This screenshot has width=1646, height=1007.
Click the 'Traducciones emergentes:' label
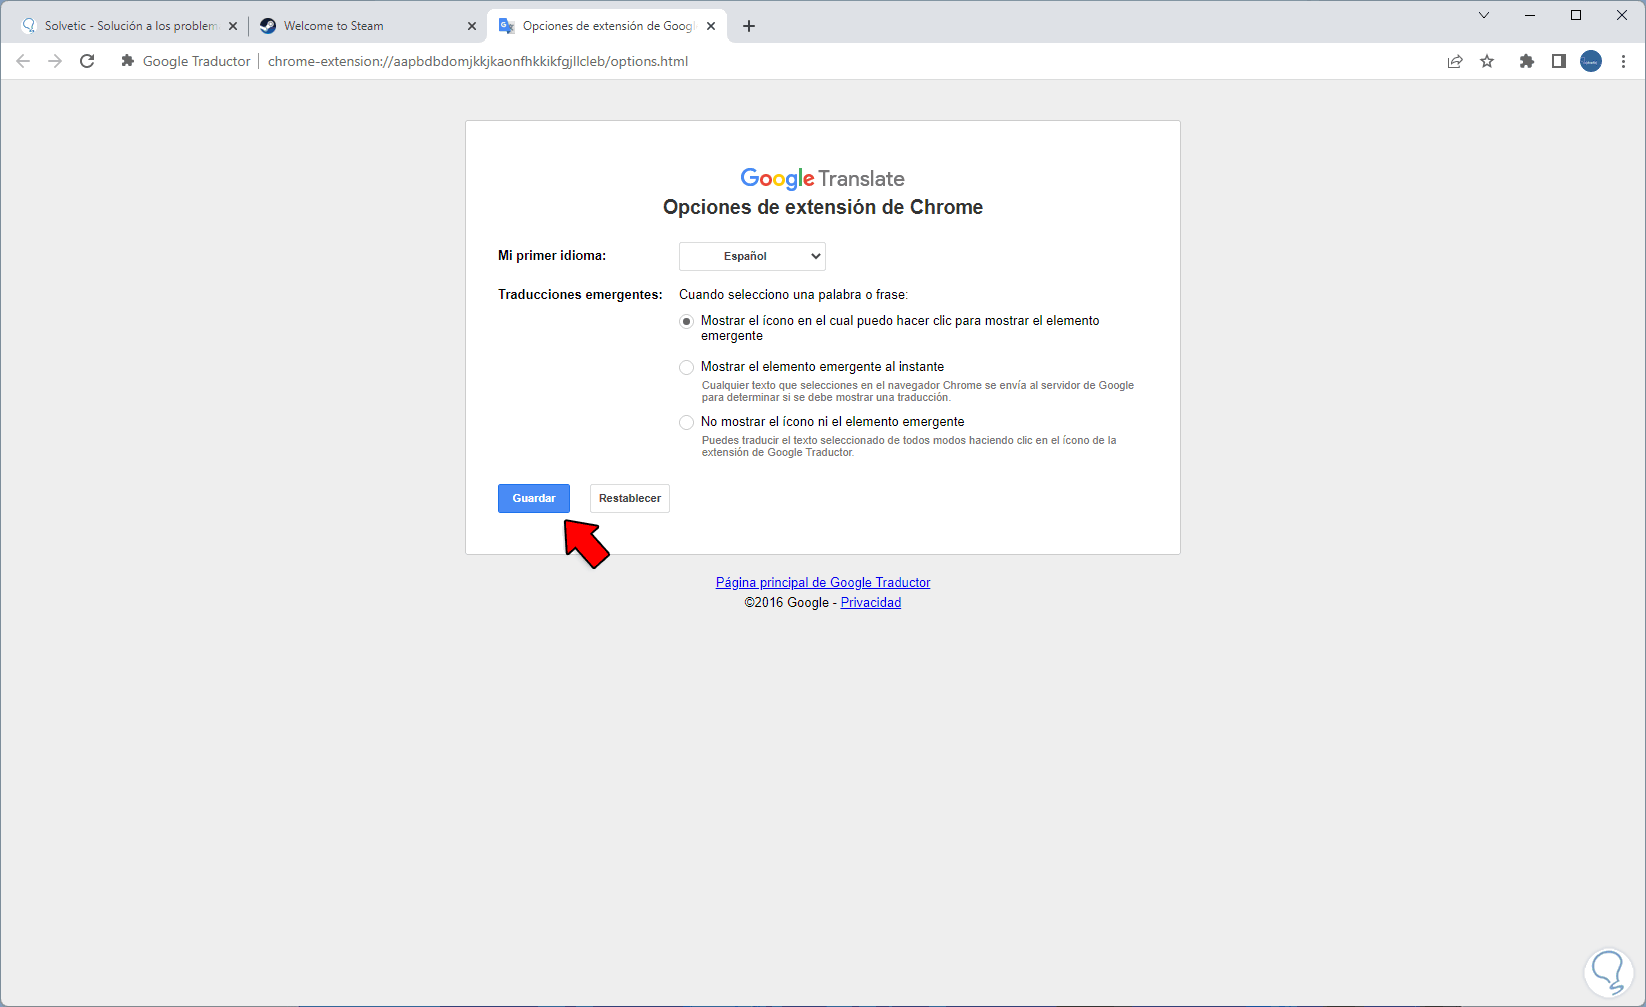point(580,294)
